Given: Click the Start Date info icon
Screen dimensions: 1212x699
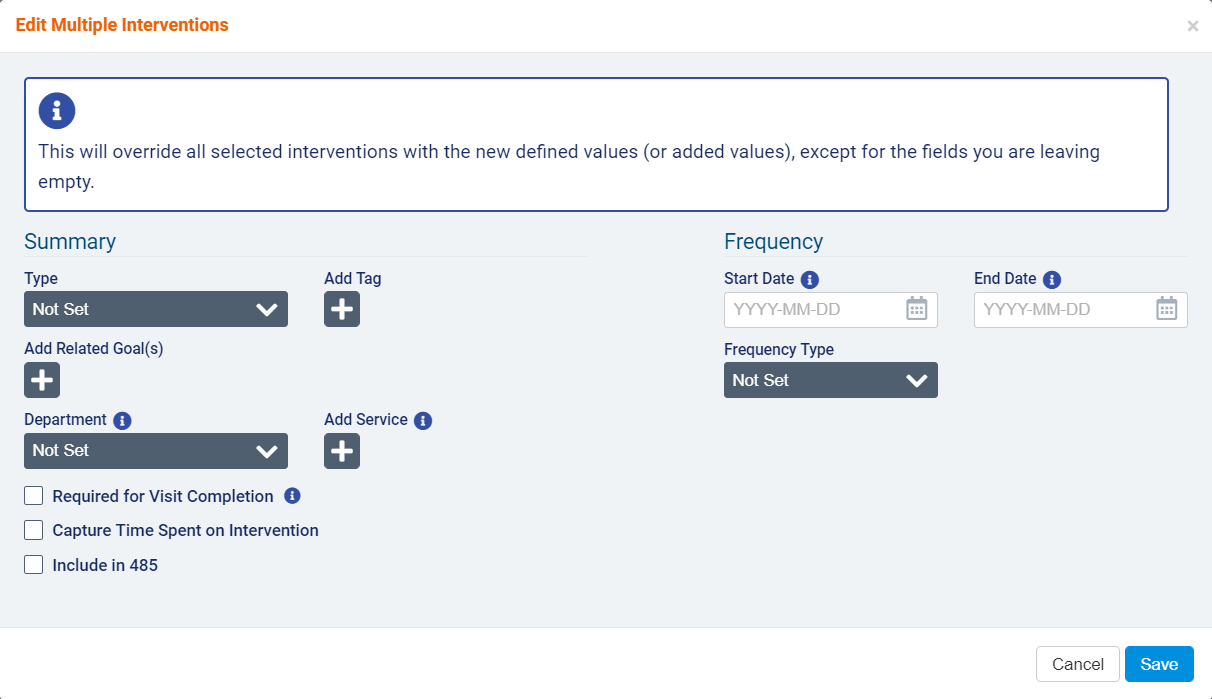Looking at the screenshot, I should coord(810,280).
